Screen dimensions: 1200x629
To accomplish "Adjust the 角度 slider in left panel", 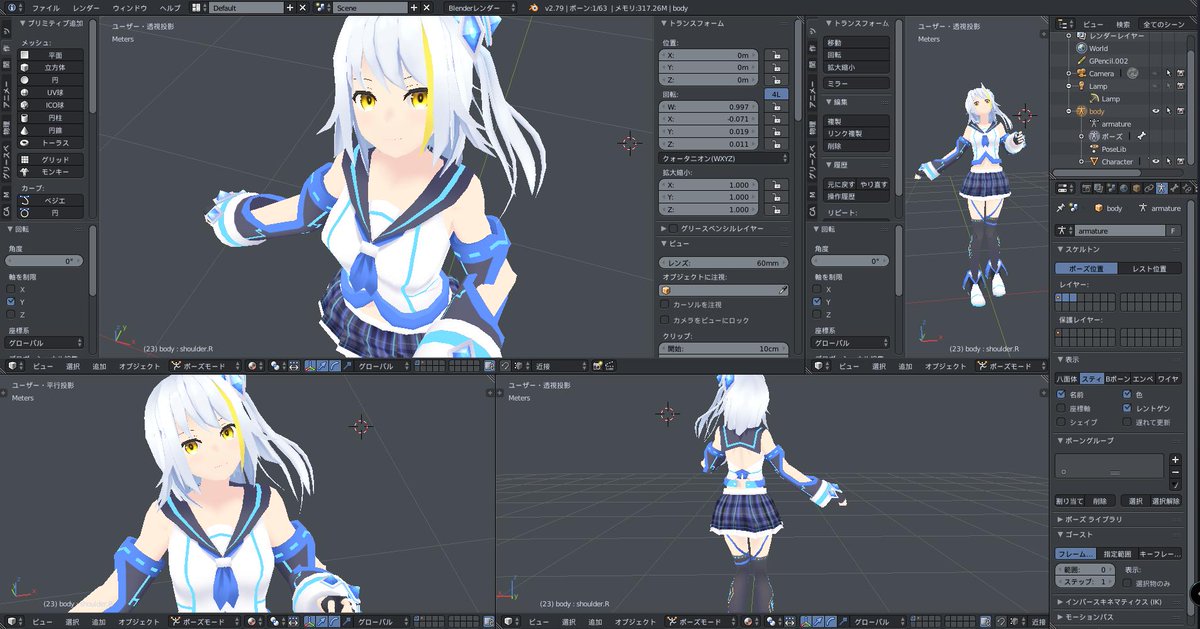I will pyautogui.click(x=44, y=260).
